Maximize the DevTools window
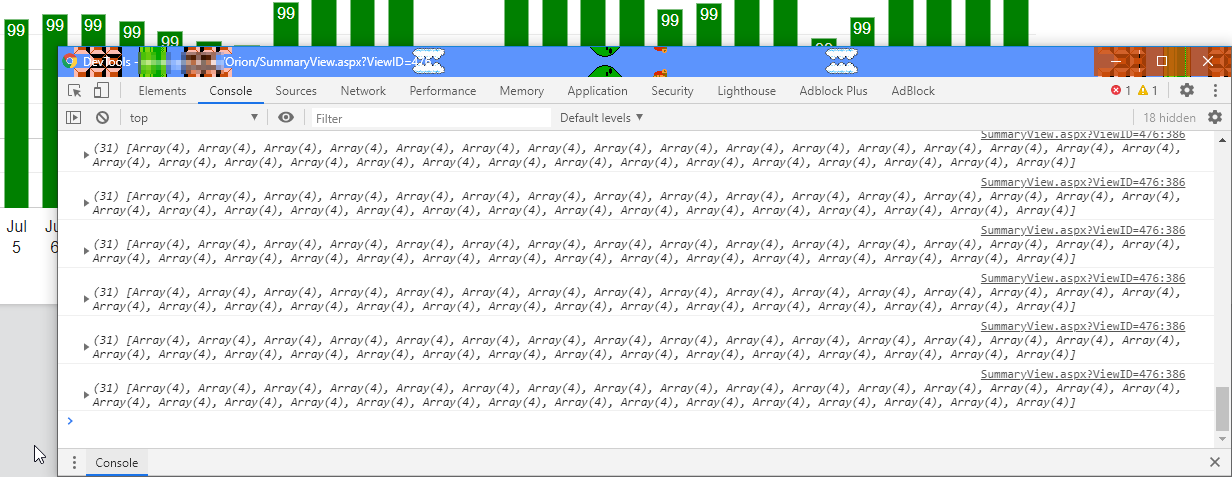Viewport: 1232px width, 477px height. point(1162,61)
